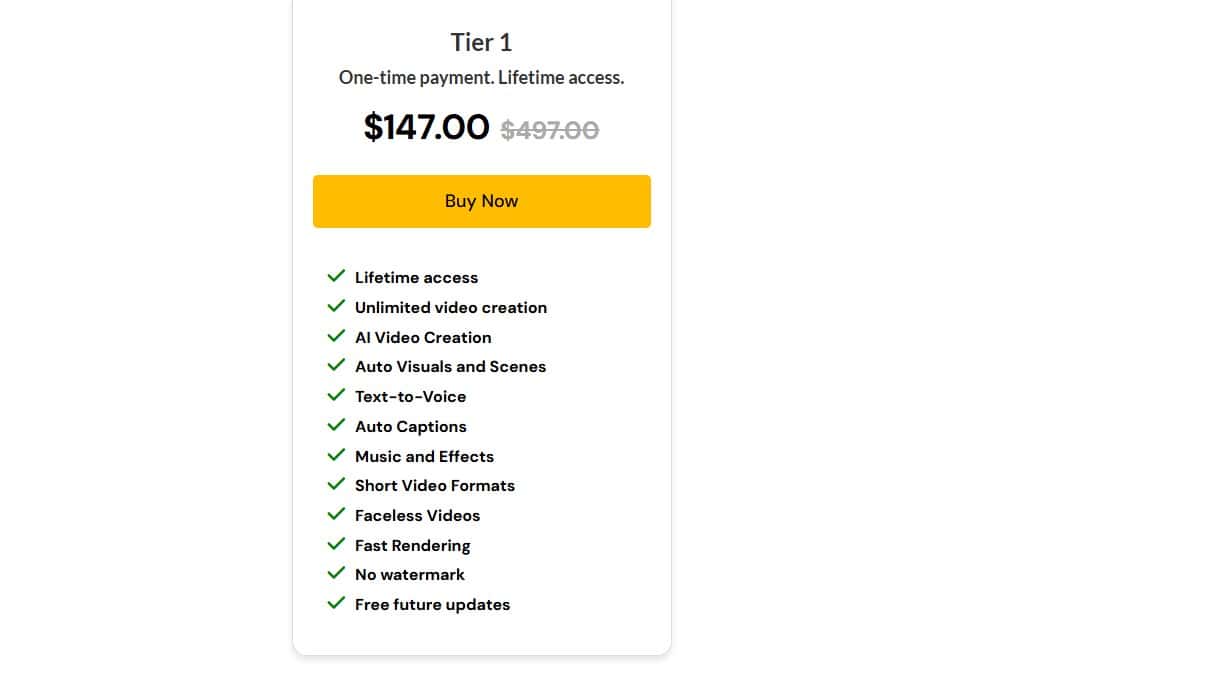
Task: Select the One-time payment subtitle text
Action: click(x=481, y=77)
